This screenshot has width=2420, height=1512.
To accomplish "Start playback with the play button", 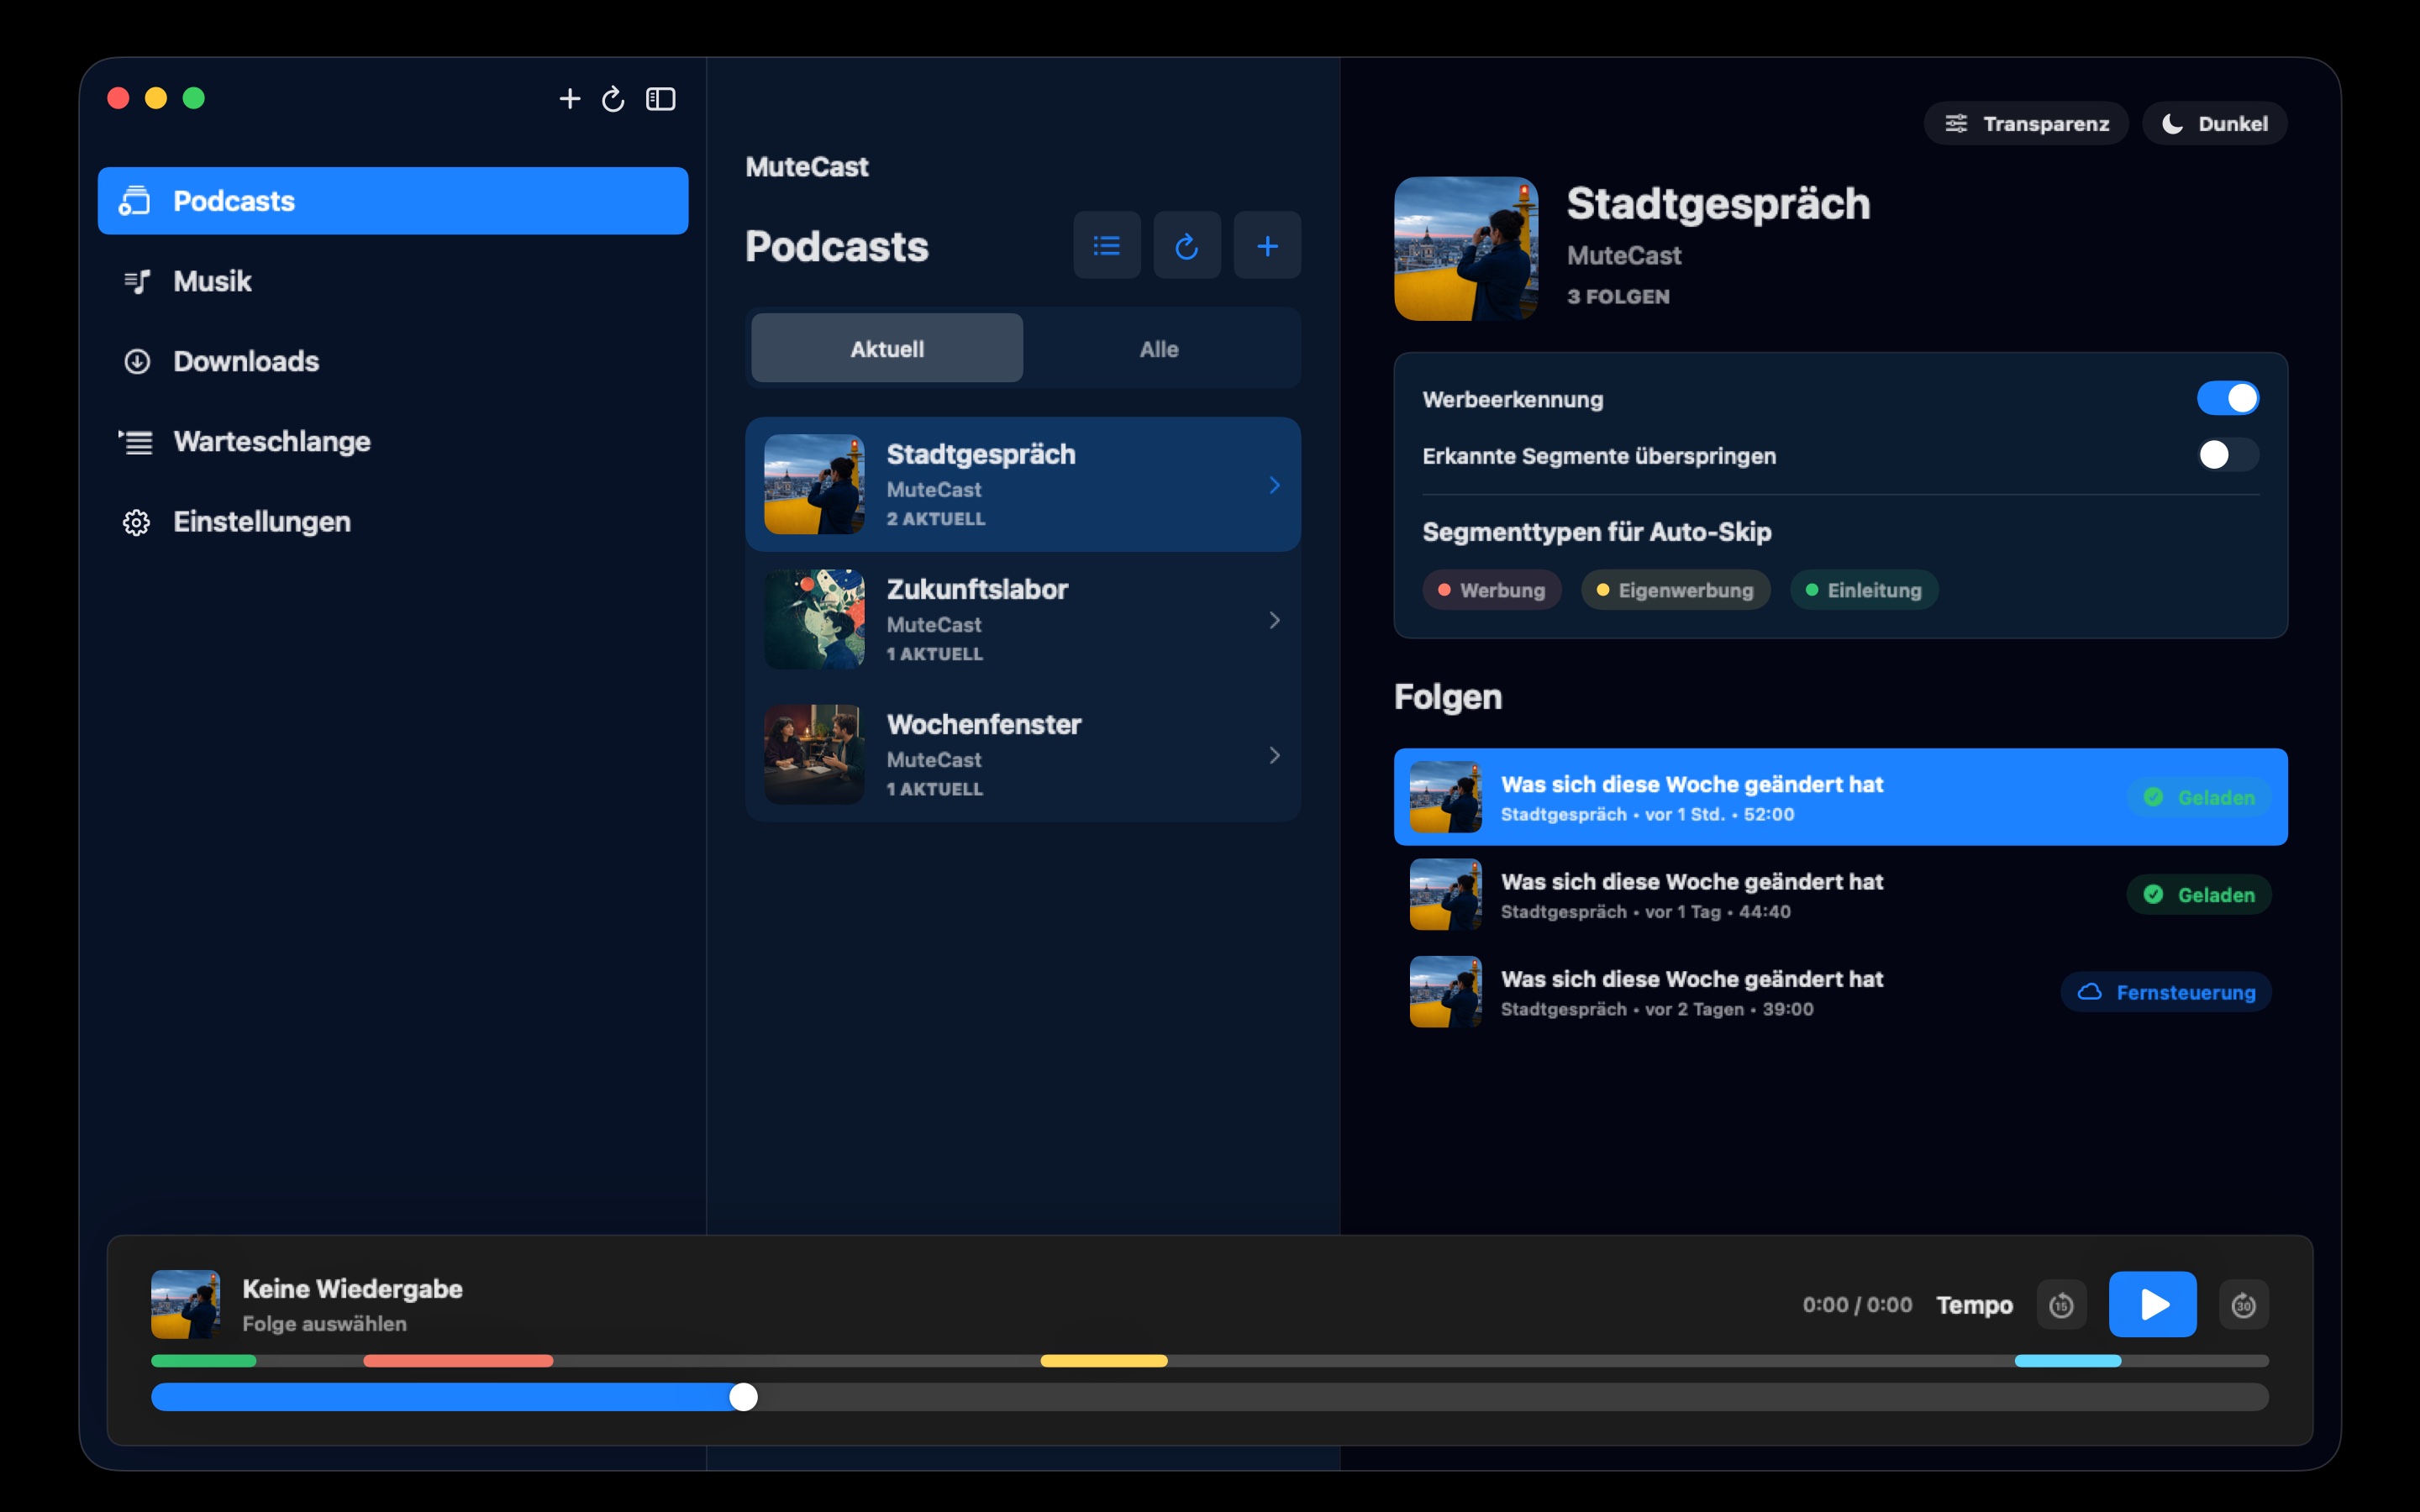I will coord(2152,1304).
